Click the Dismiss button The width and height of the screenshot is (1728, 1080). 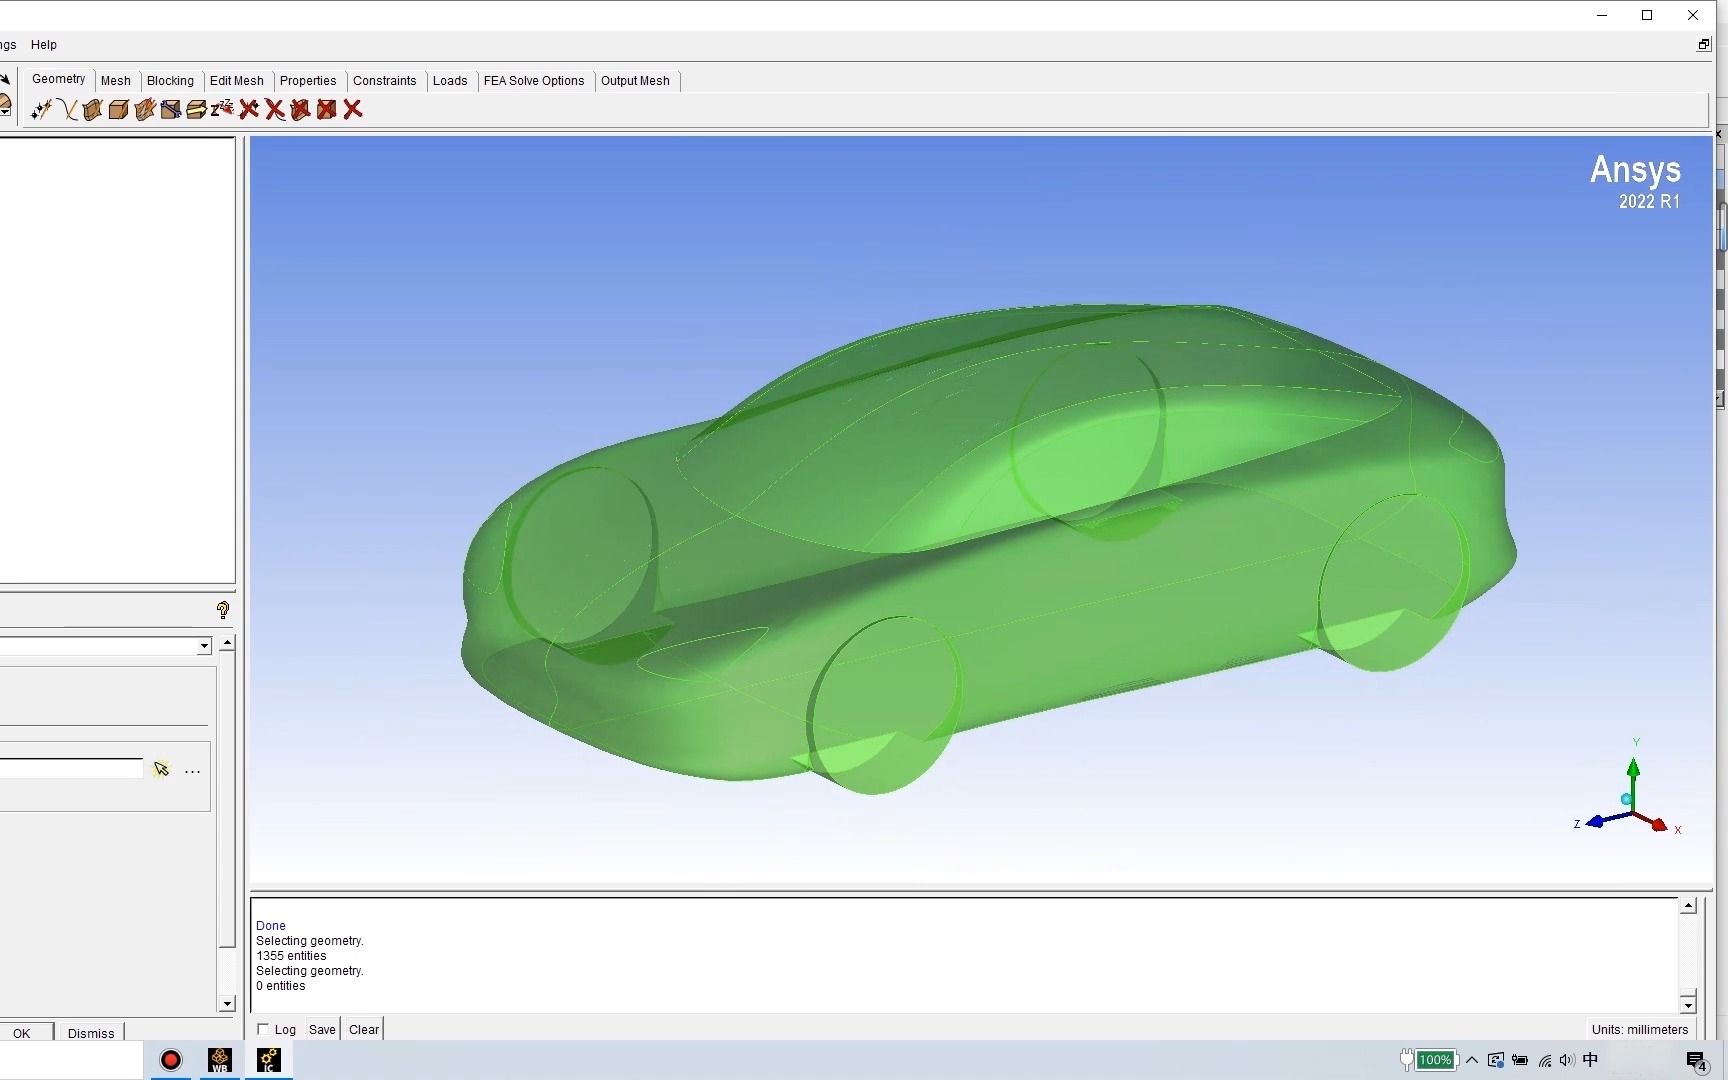tap(91, 1033)
